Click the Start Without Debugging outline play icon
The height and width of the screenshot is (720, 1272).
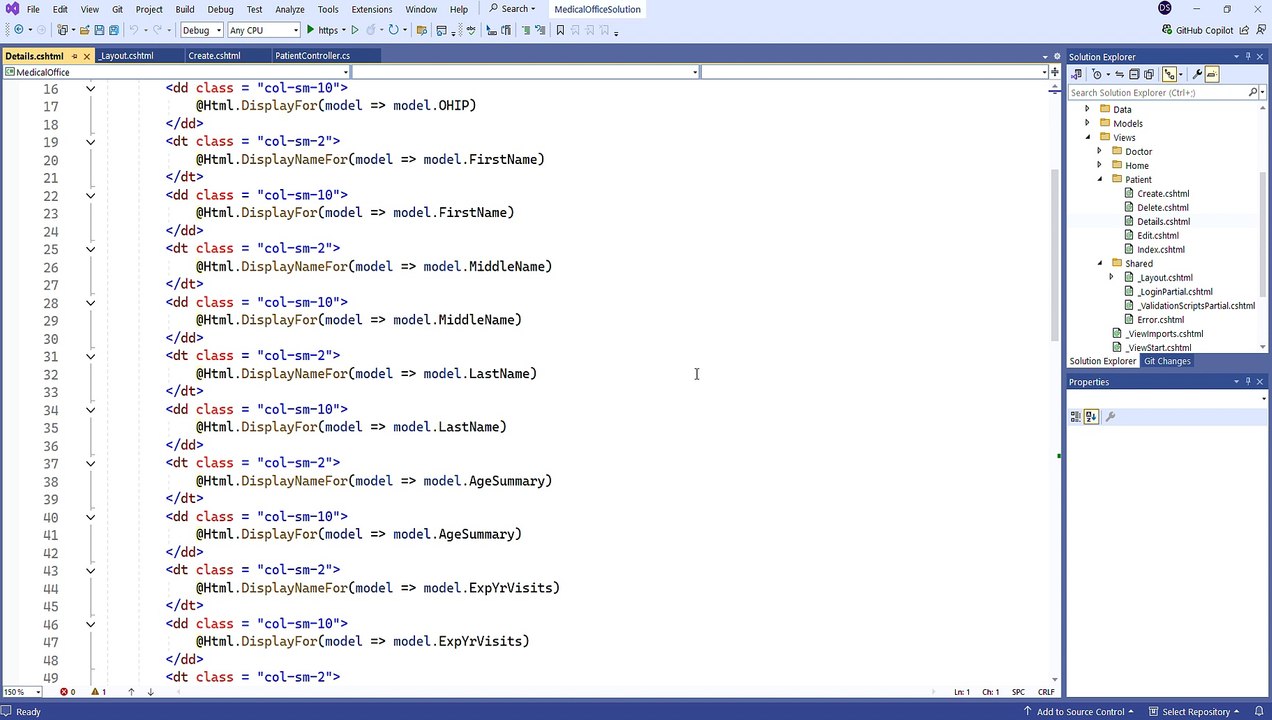pos(354,30)
